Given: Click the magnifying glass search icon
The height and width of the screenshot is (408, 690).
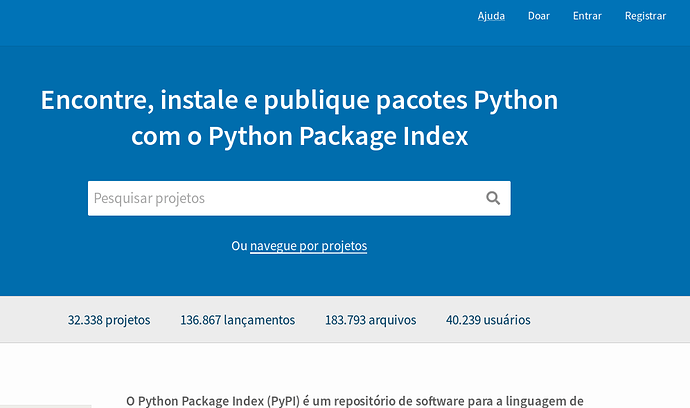Looking at the screenshot, I should pyautogui.click(x=493, y=198).
